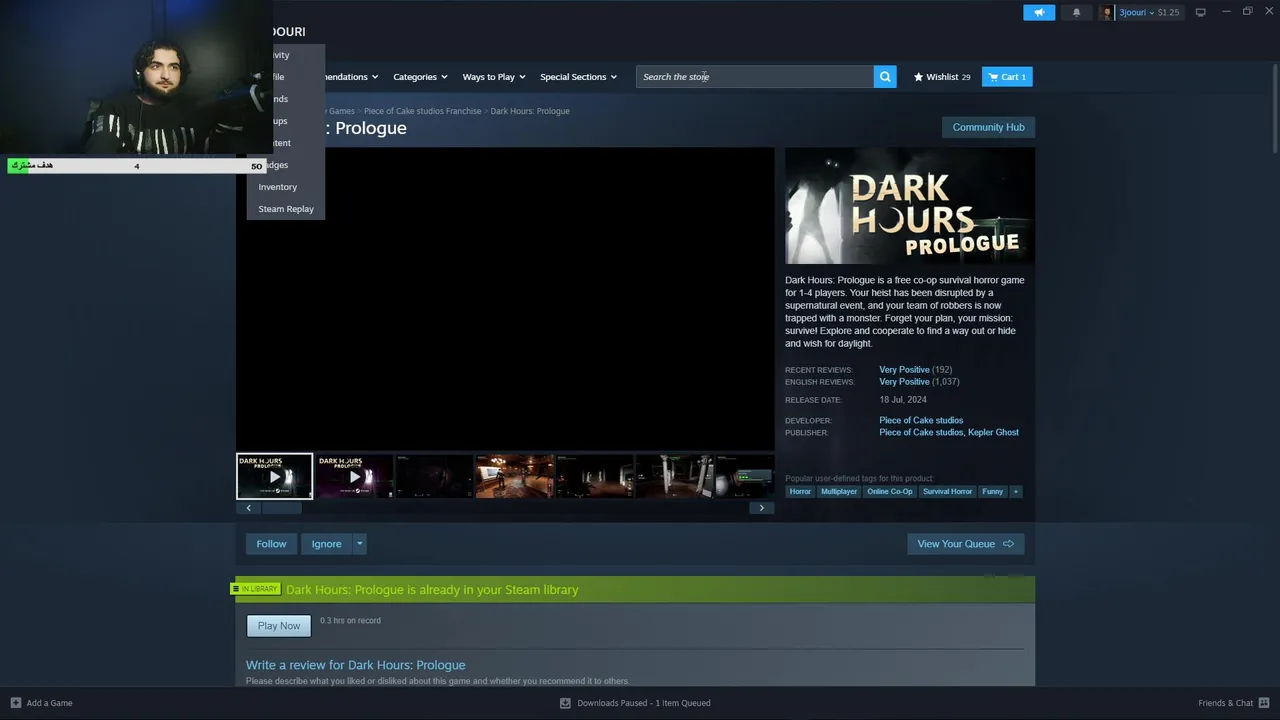The image size is (1280, 720).
Task: Click the IN LIBRARY badge
Action: (257, 589)
